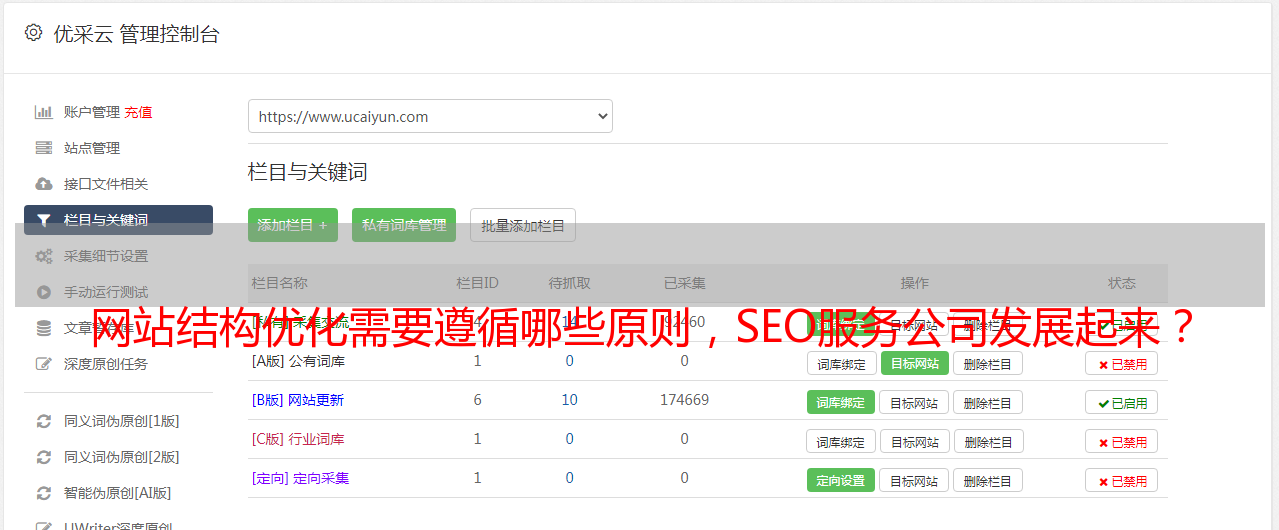Open 账户管理 in the sidebar
The height and width of the screenshot is (530, 1279).
[92, 112]
